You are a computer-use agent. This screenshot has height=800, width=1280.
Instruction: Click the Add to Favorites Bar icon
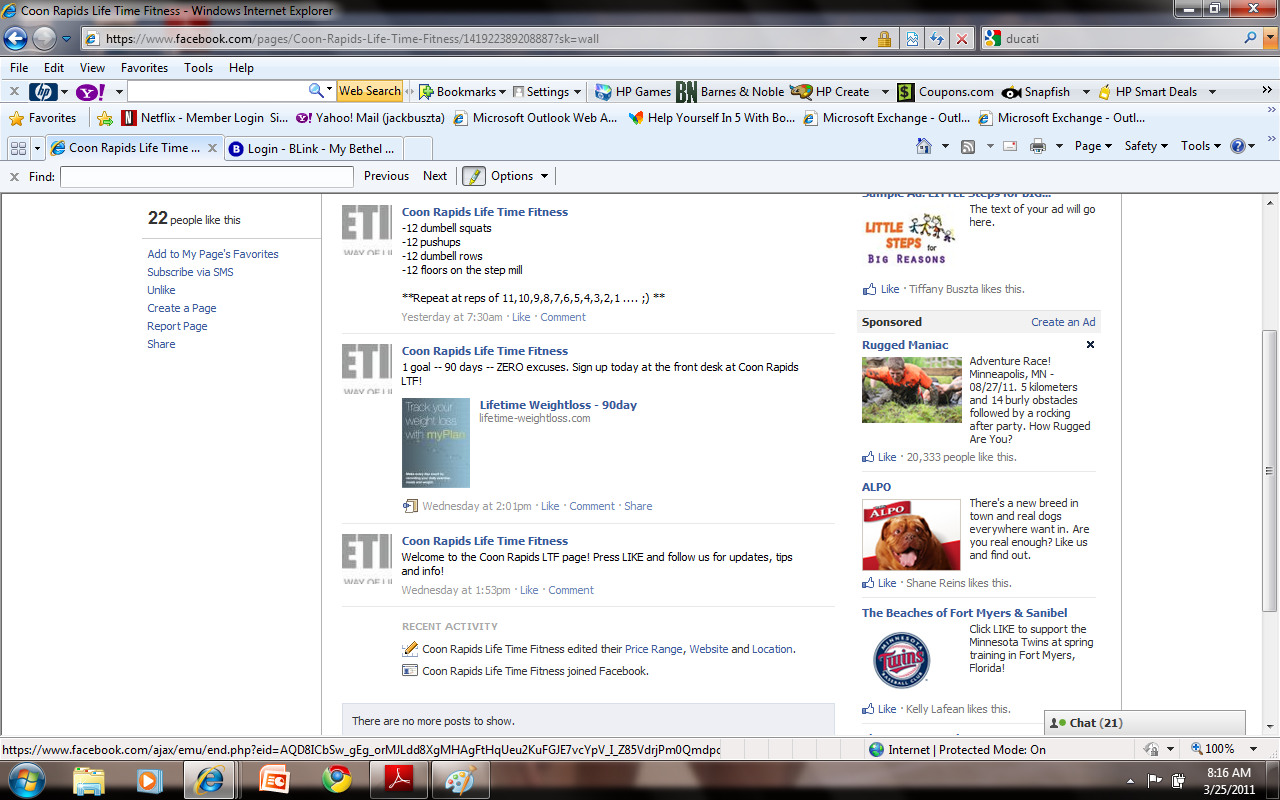tap(105, 118)
